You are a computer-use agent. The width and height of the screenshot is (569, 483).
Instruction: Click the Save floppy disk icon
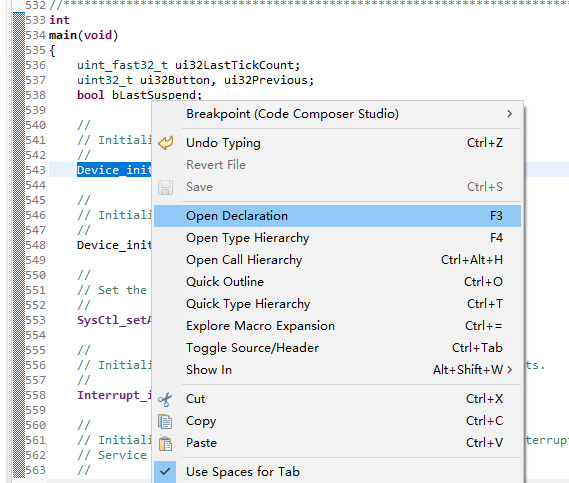(165, 187)
